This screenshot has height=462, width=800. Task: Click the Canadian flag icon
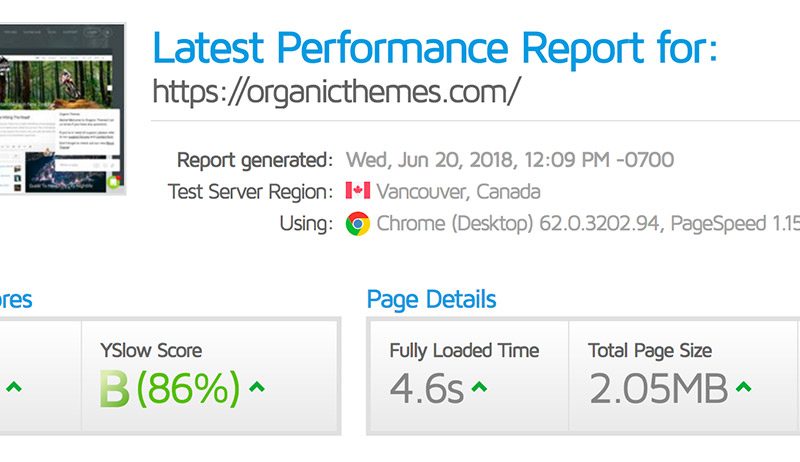[x=358, y=191]
